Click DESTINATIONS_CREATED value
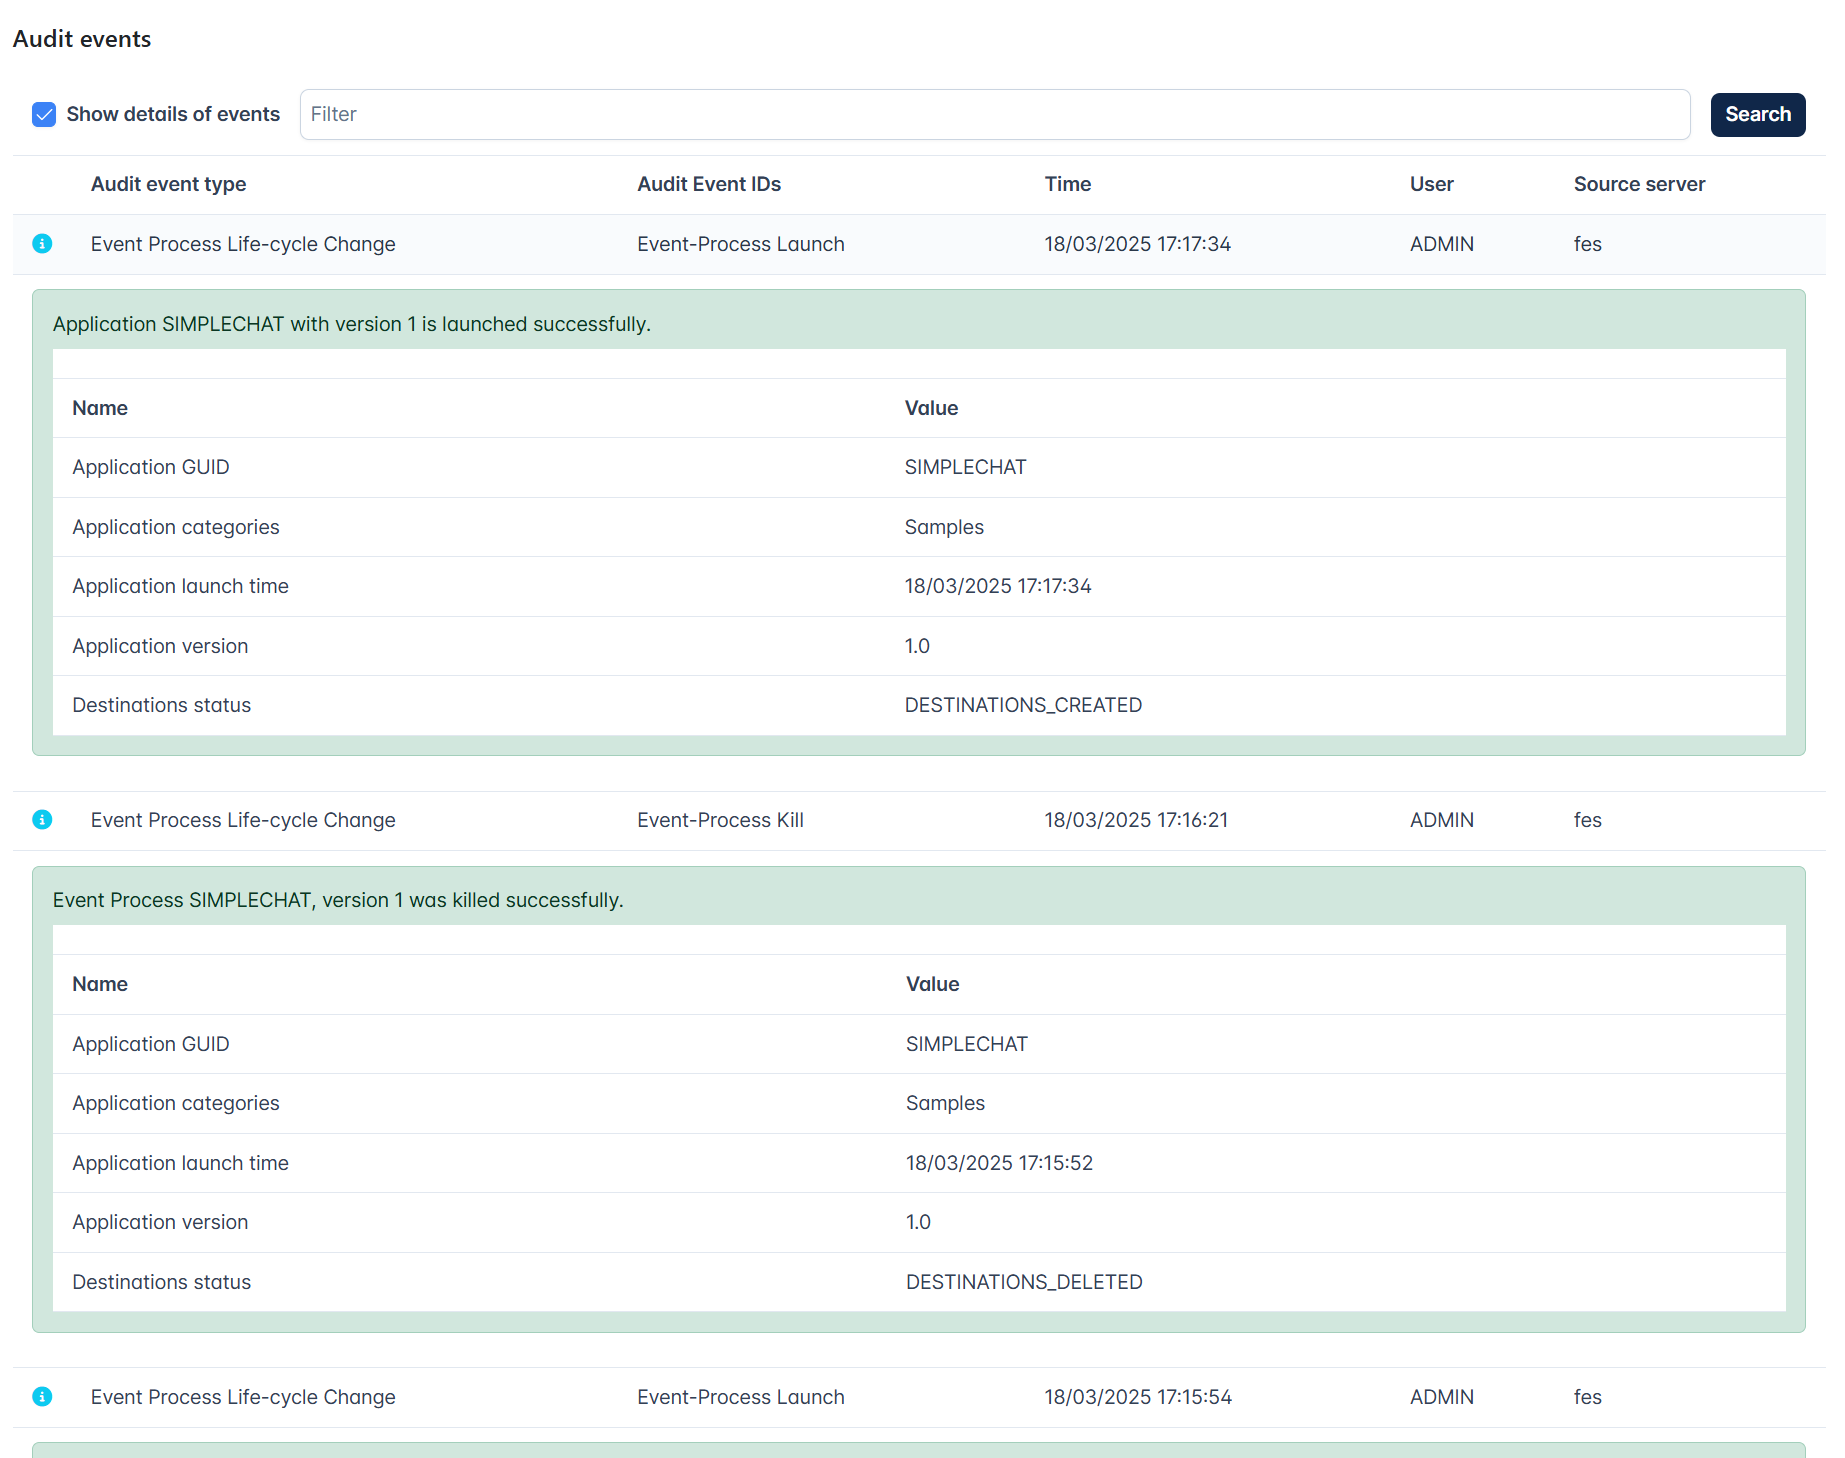This screenshot has width=1845, height=1458. (x=1023, y=705)
